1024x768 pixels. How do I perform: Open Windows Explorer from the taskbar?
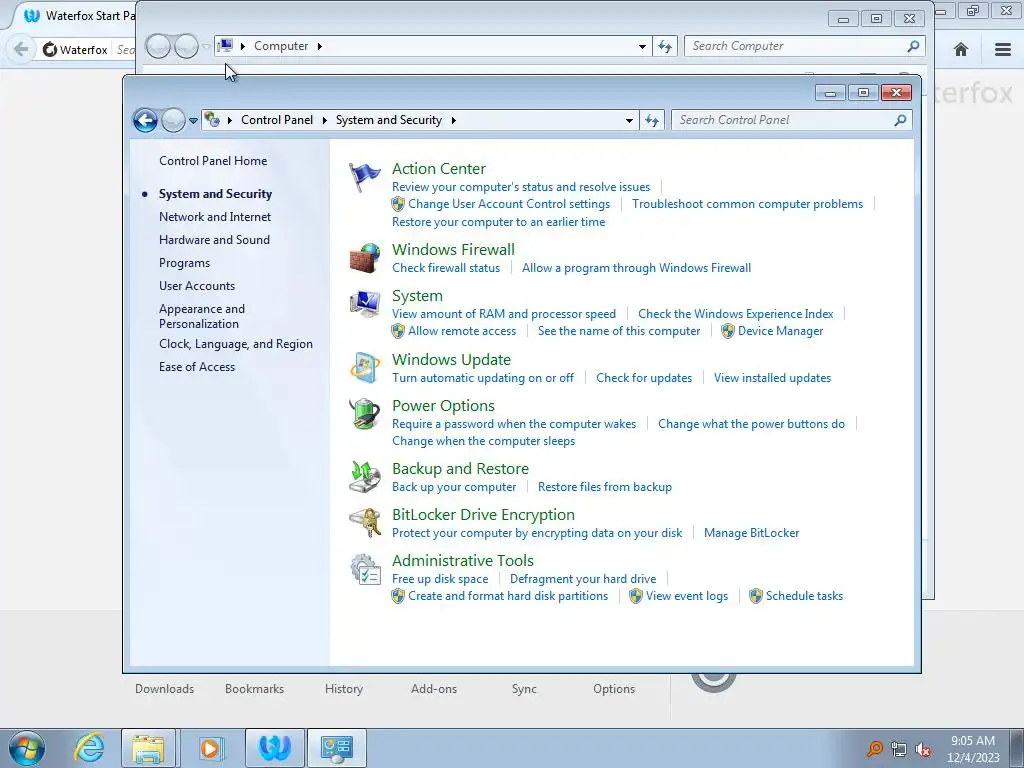pyautogui.click(x=148, y=748)
